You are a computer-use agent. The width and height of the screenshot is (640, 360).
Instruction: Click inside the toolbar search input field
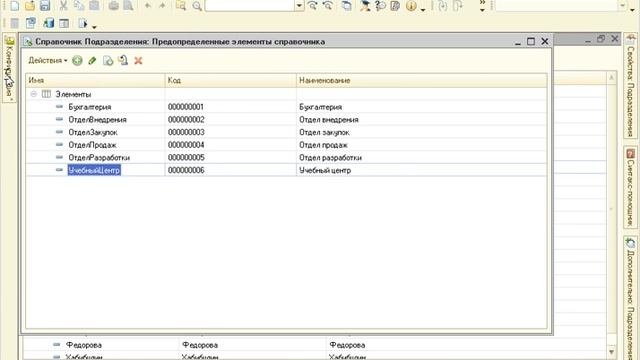(250, 5)
